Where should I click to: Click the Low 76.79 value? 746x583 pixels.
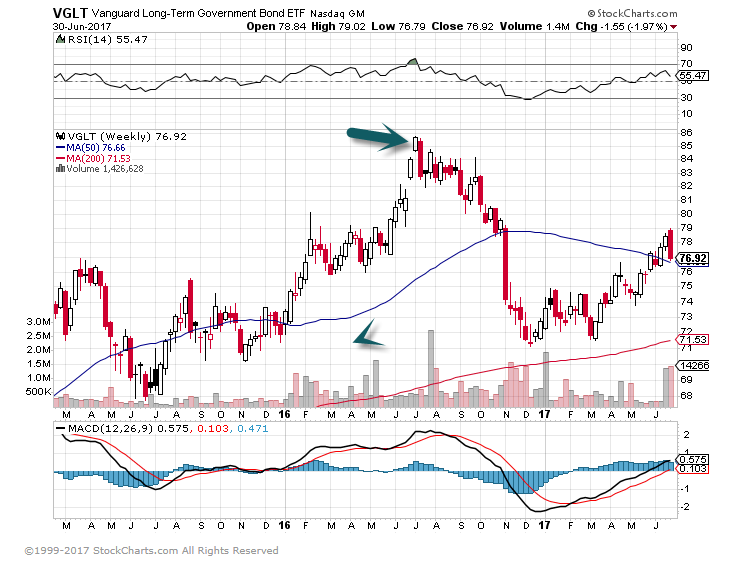pyautogui.click(x=398, y=27)
